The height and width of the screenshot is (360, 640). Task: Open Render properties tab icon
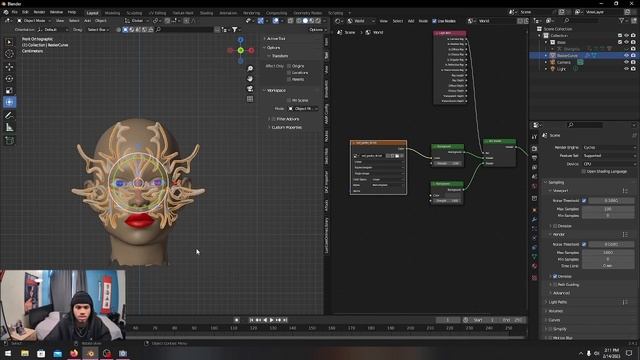click(x=534, y=149)
